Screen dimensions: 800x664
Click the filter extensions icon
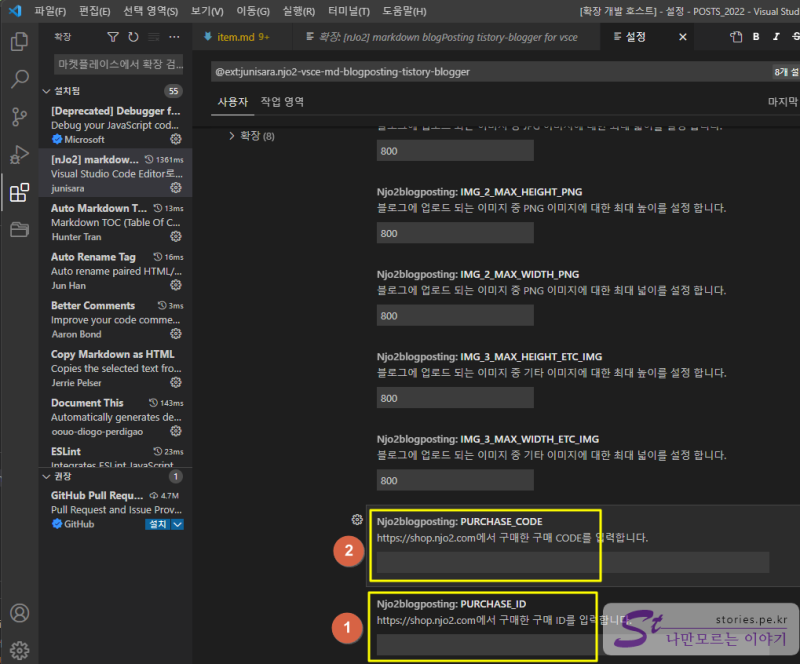(x=113, y=37)
